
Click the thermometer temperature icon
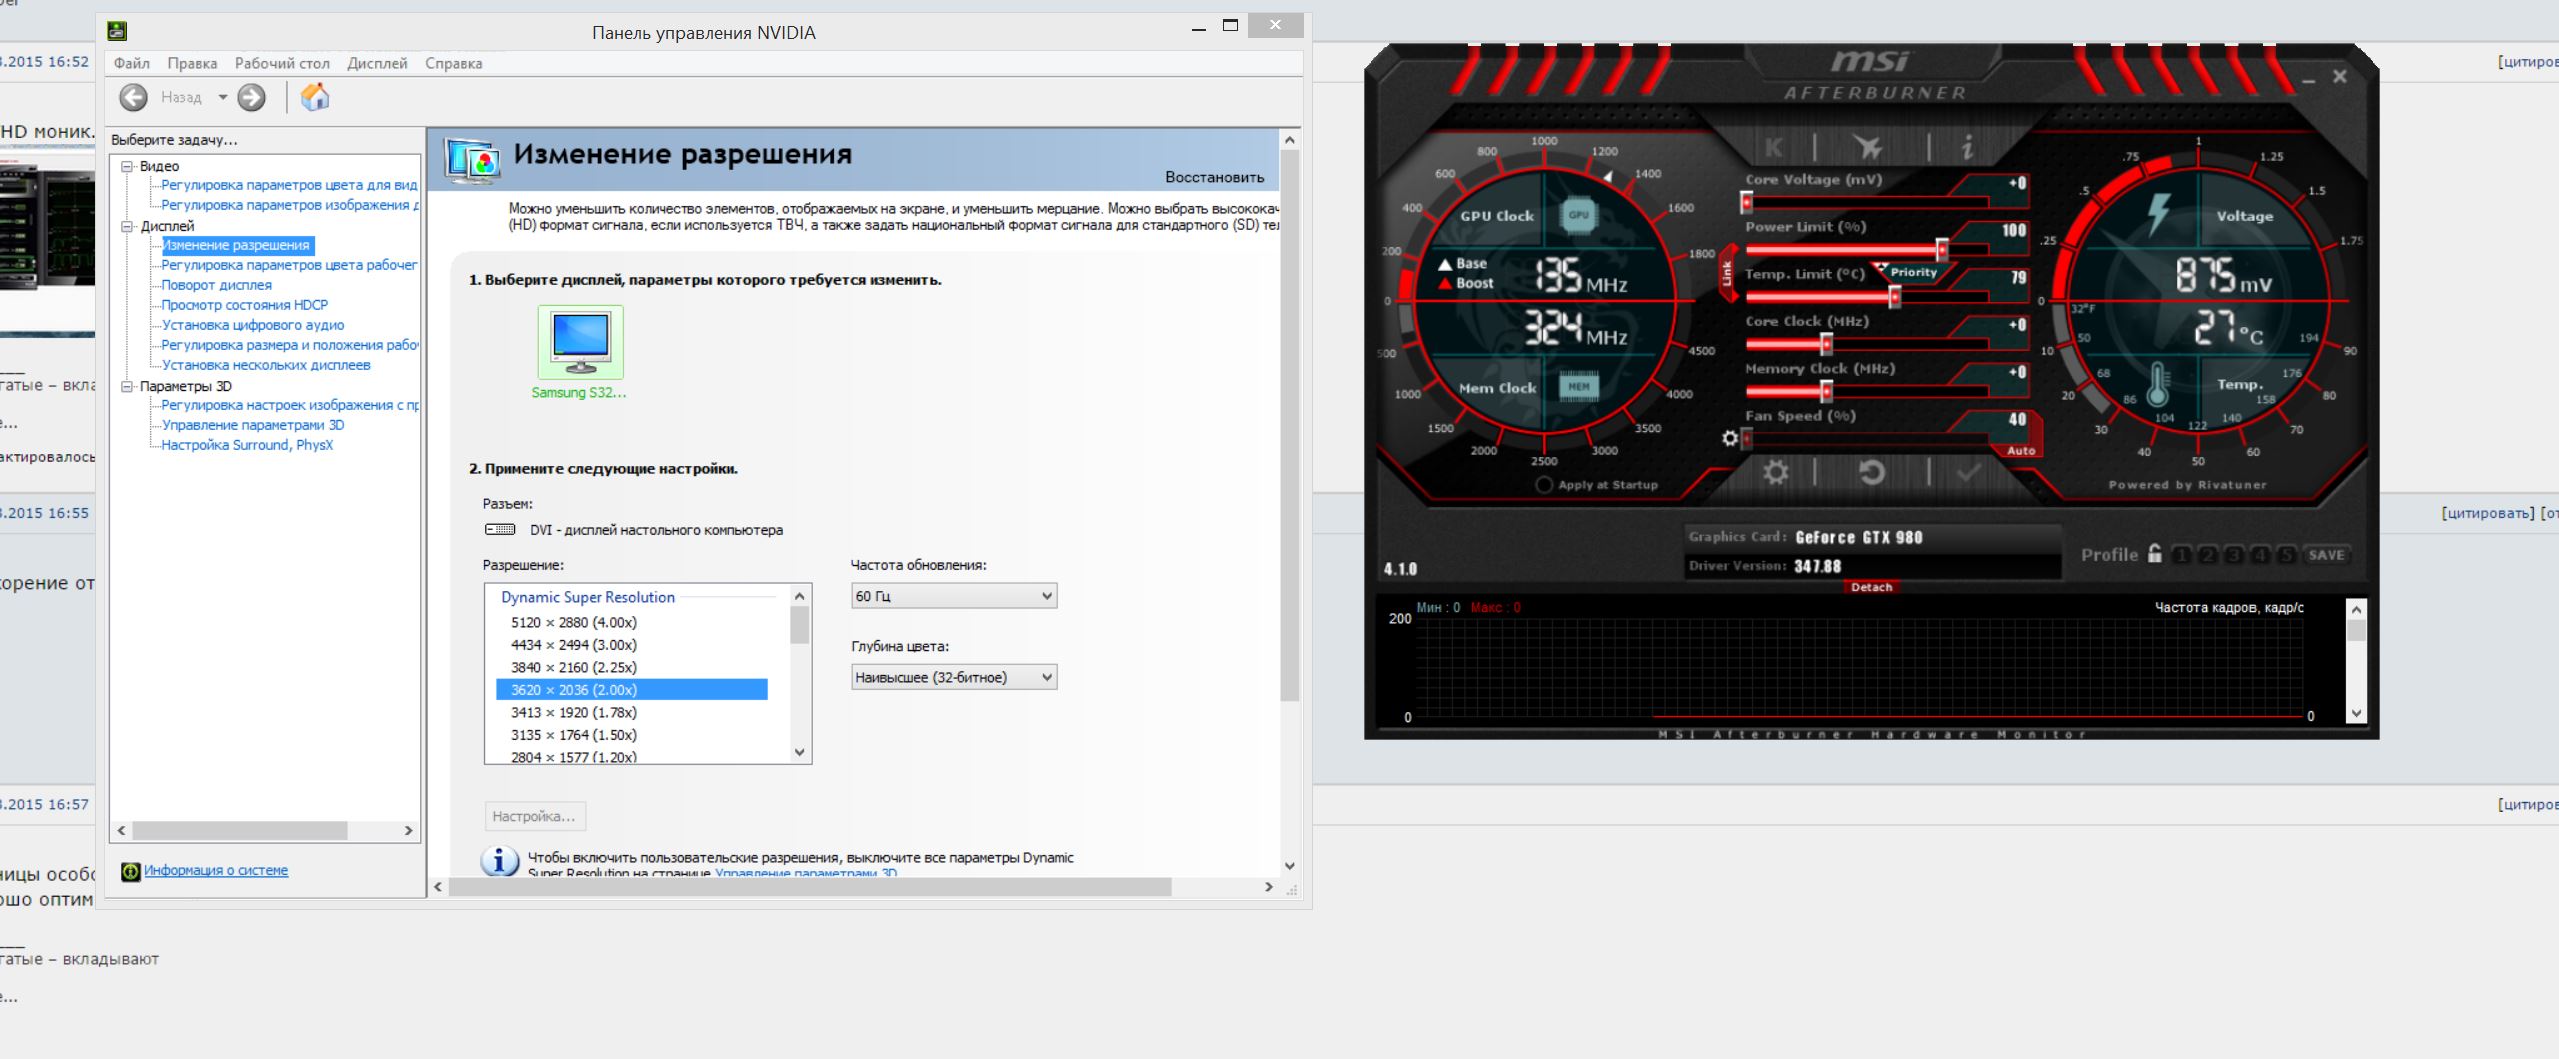2157,386
